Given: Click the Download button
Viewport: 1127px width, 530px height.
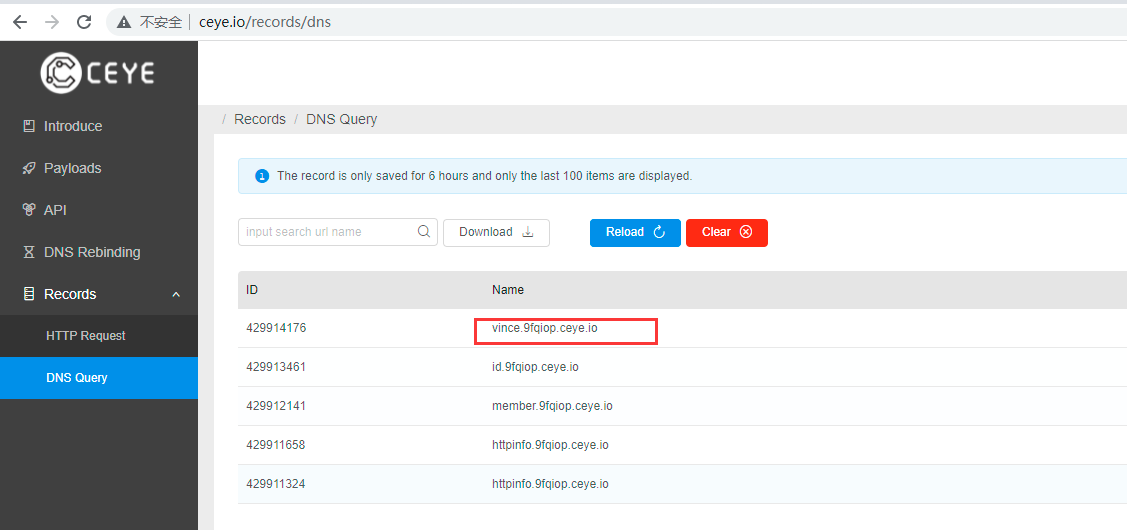Looking at the screenshot, I should pyautogui.click(x=496, y=232).
